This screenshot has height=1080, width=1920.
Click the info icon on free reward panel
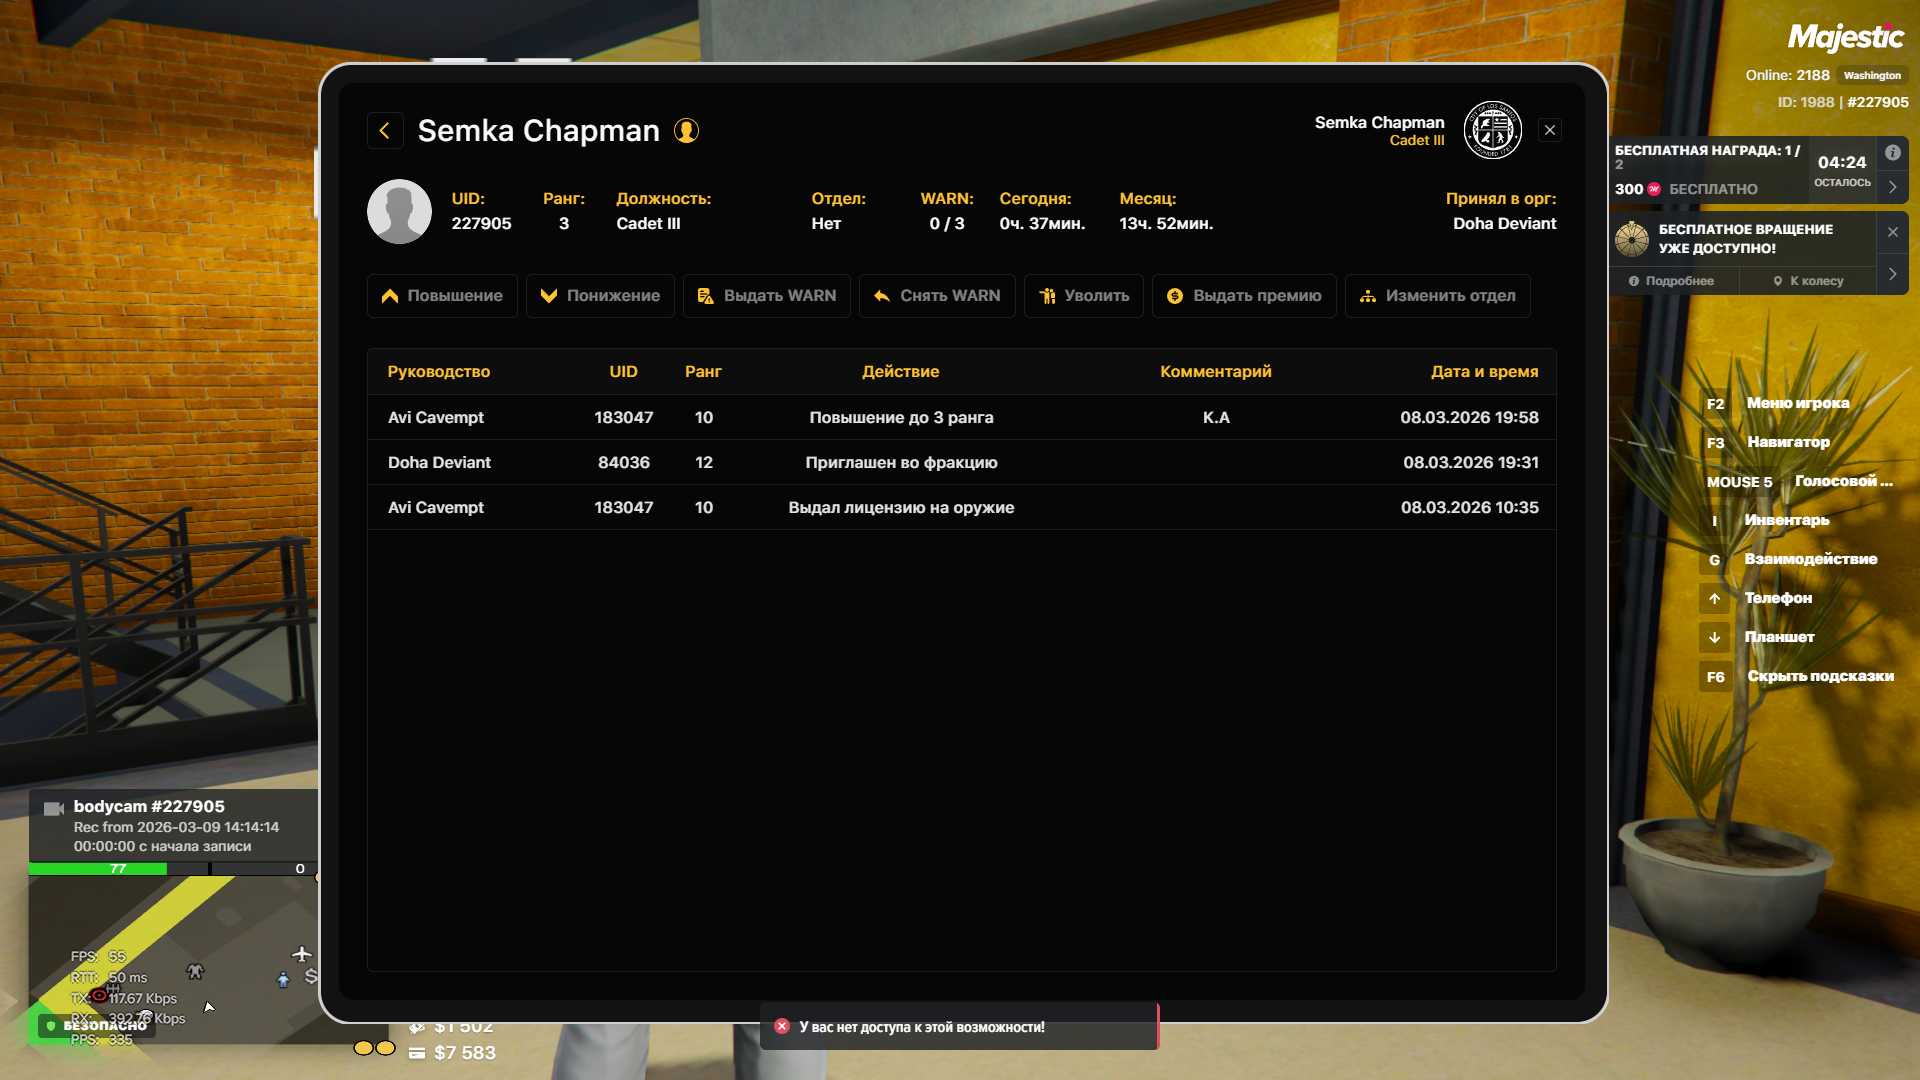[1892, 152]
